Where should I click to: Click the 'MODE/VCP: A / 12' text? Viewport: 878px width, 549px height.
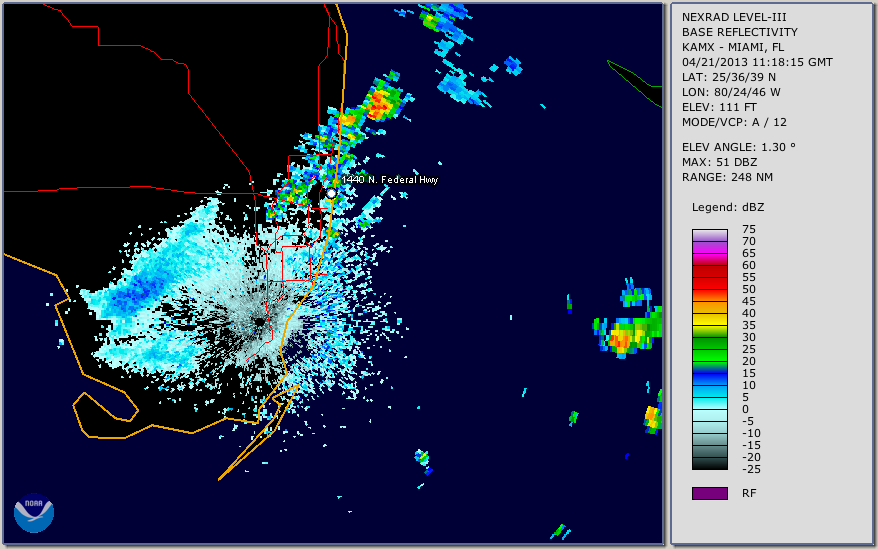click(x=734, y=122)
